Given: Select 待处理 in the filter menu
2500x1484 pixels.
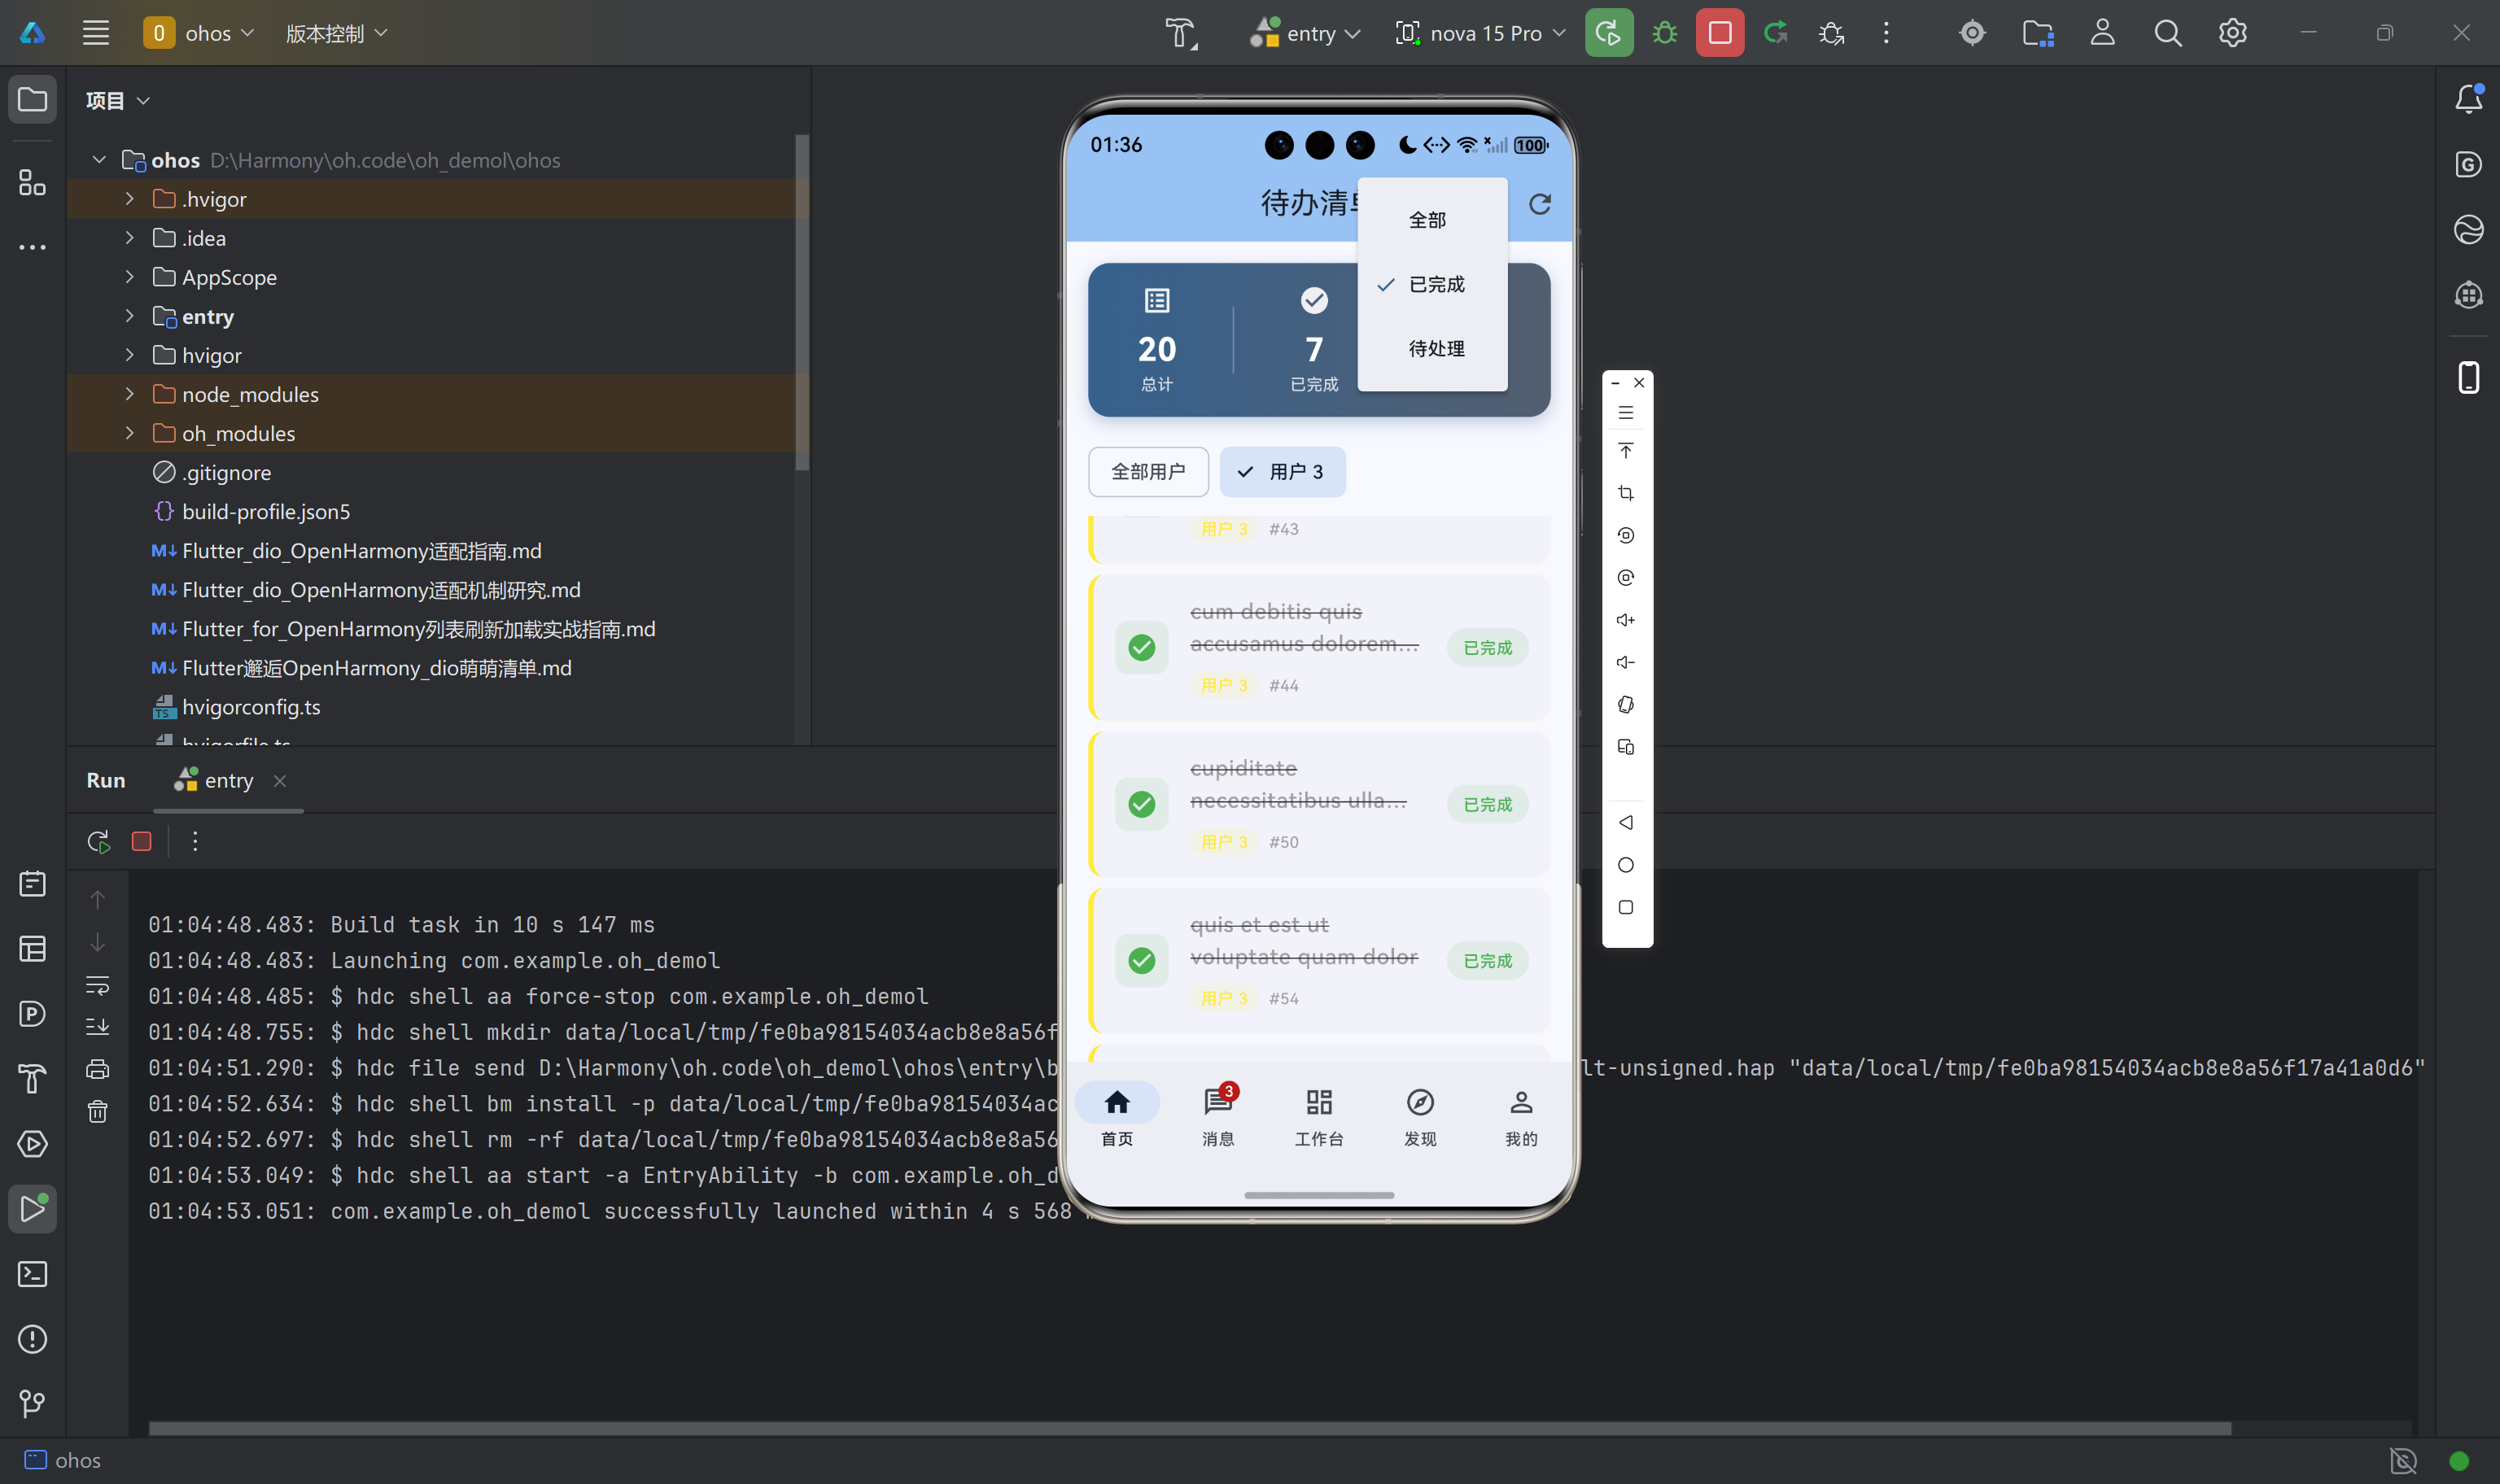Looking at the screenshot, I should pos(1435,349).
